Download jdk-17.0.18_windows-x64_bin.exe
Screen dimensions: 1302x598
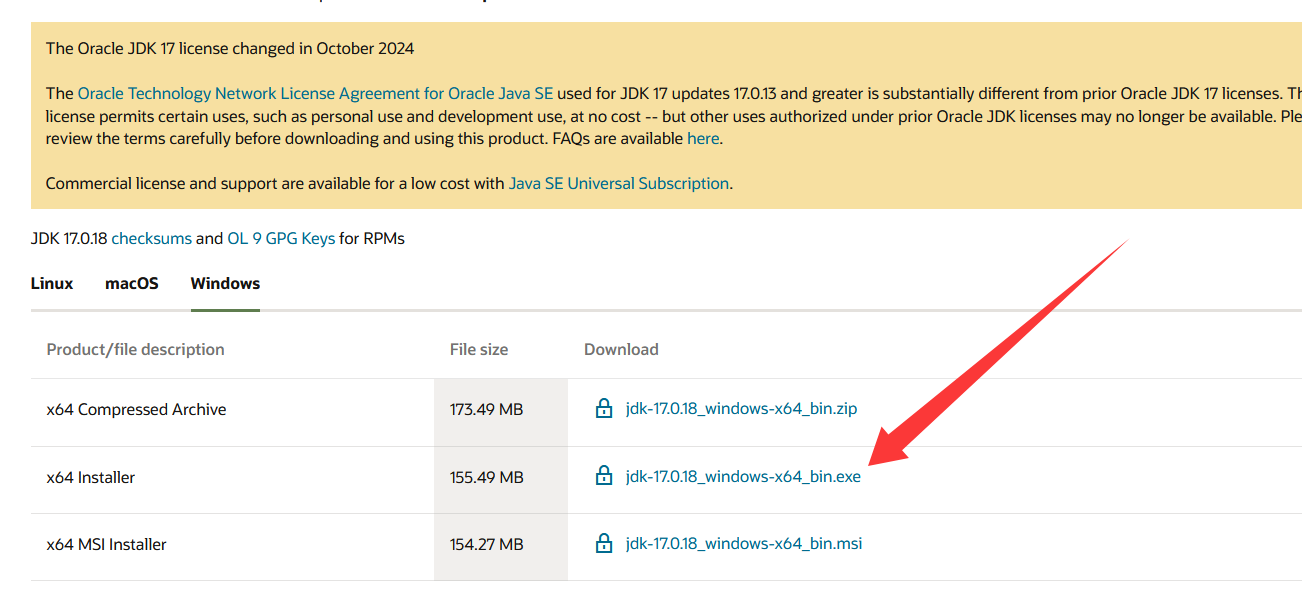coord(743,477)
